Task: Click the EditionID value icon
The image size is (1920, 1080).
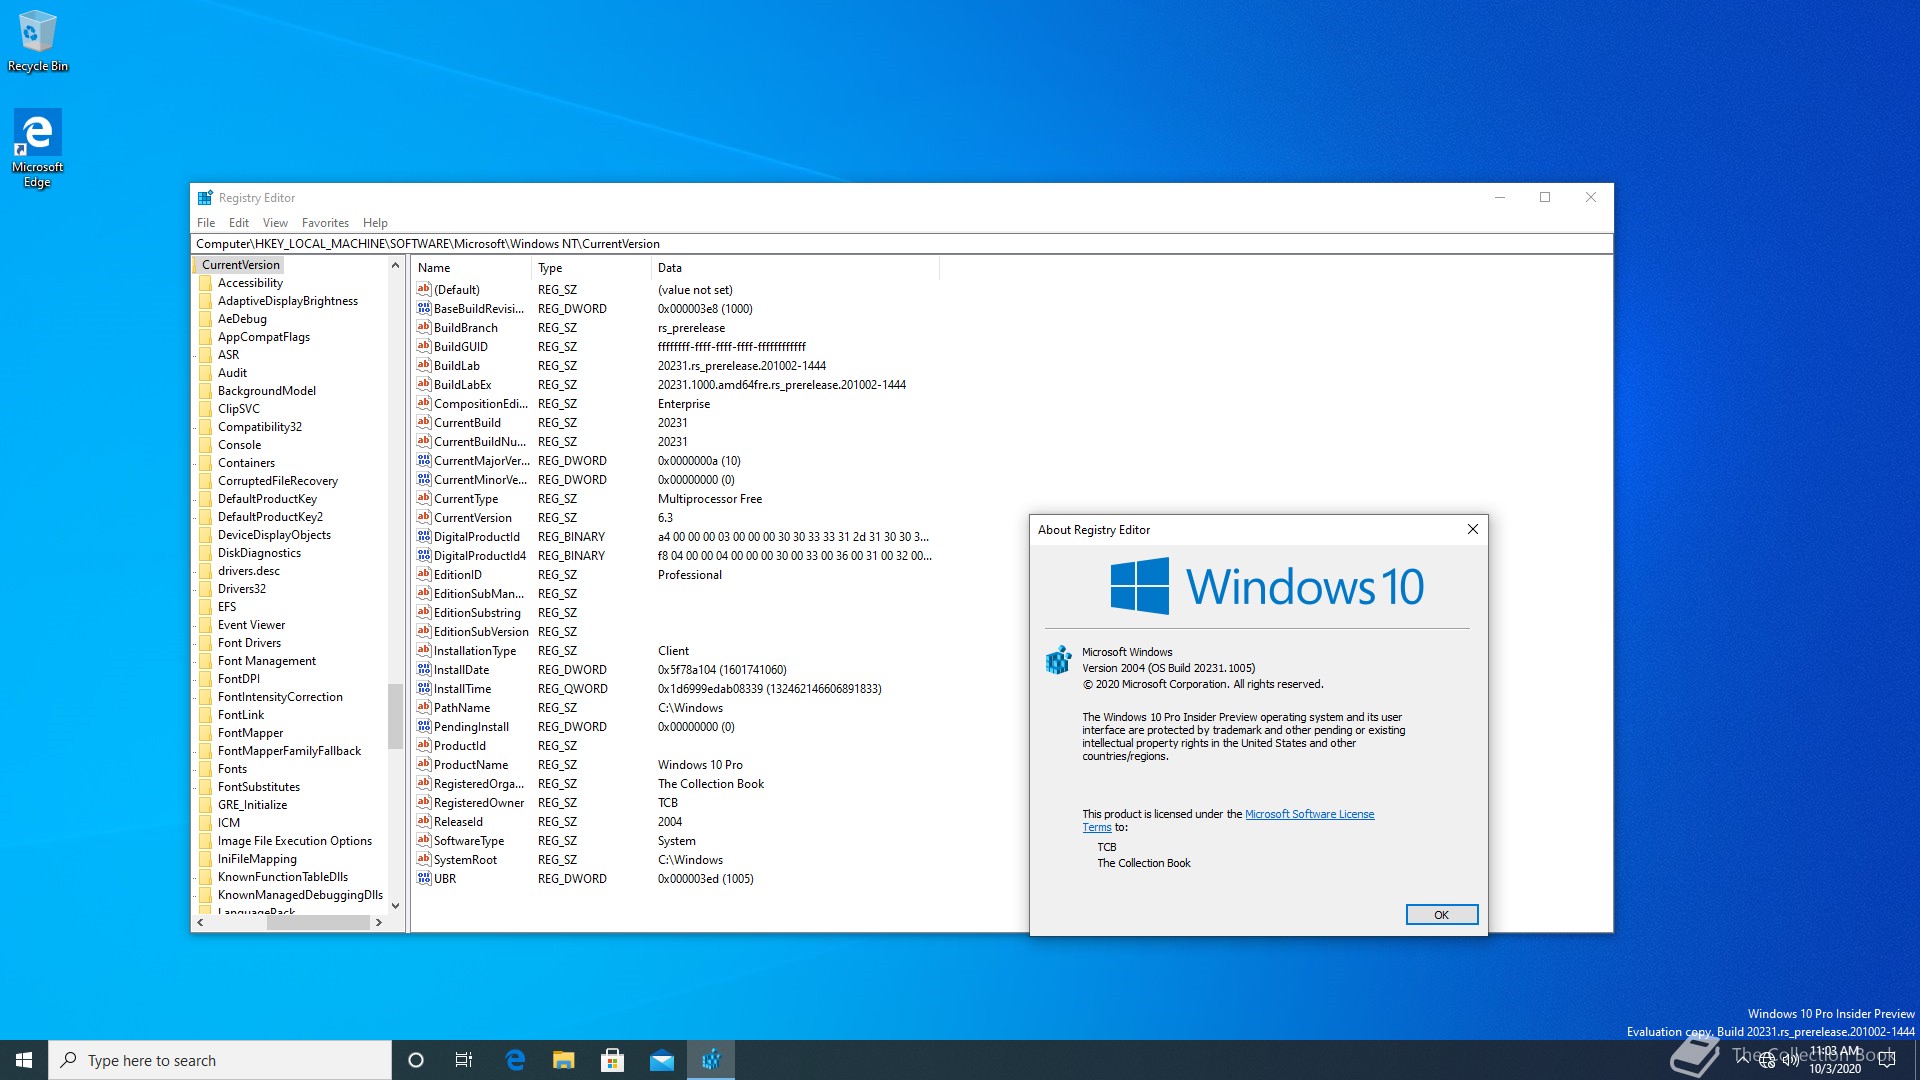Action: tap(424, 574)
